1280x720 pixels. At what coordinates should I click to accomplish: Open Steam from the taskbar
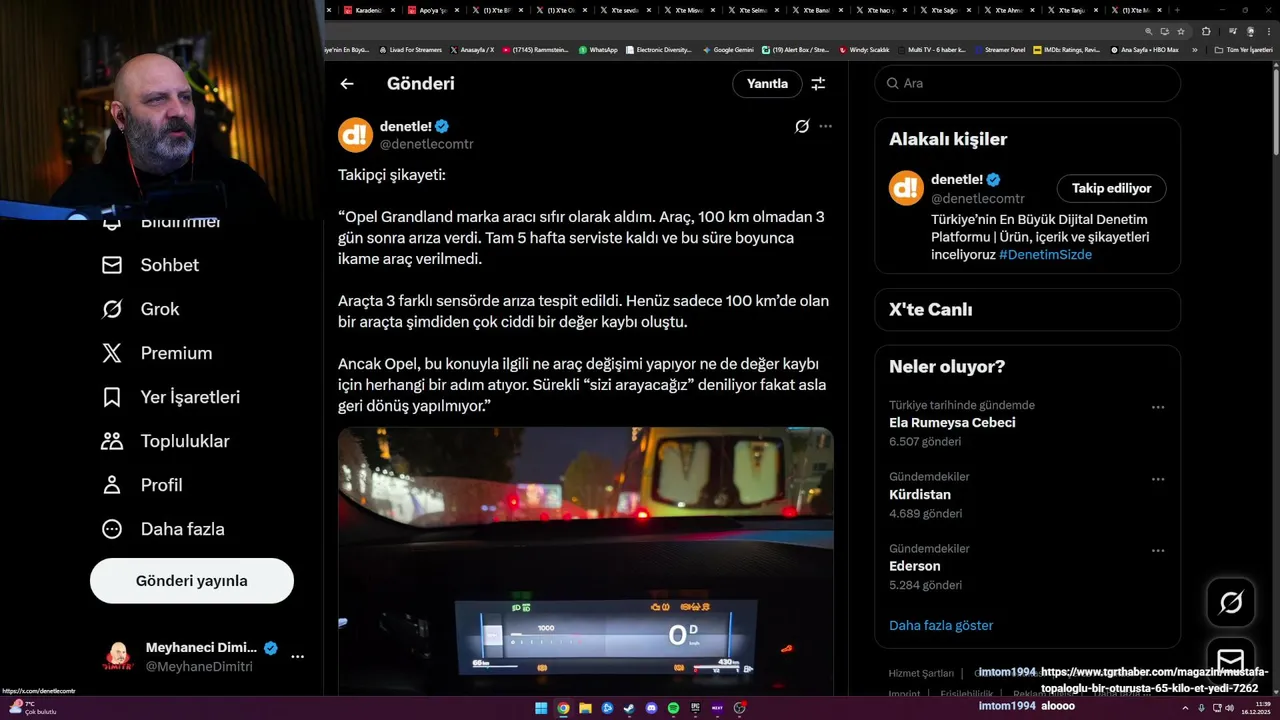[629, 708]
